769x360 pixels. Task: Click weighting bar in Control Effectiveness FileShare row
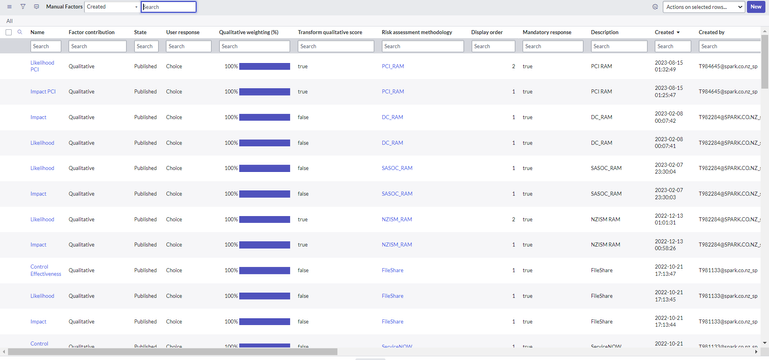[264, 270]
